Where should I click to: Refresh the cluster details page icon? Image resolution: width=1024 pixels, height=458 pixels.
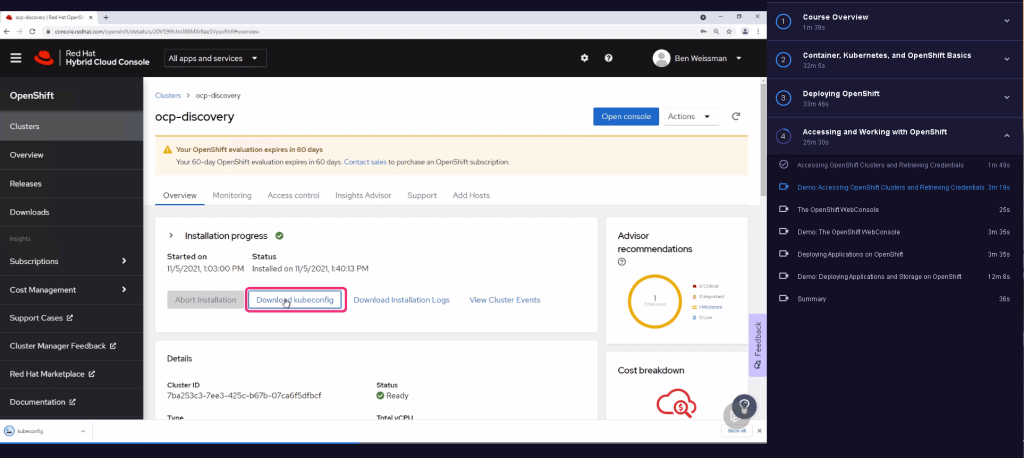(736, 116)
